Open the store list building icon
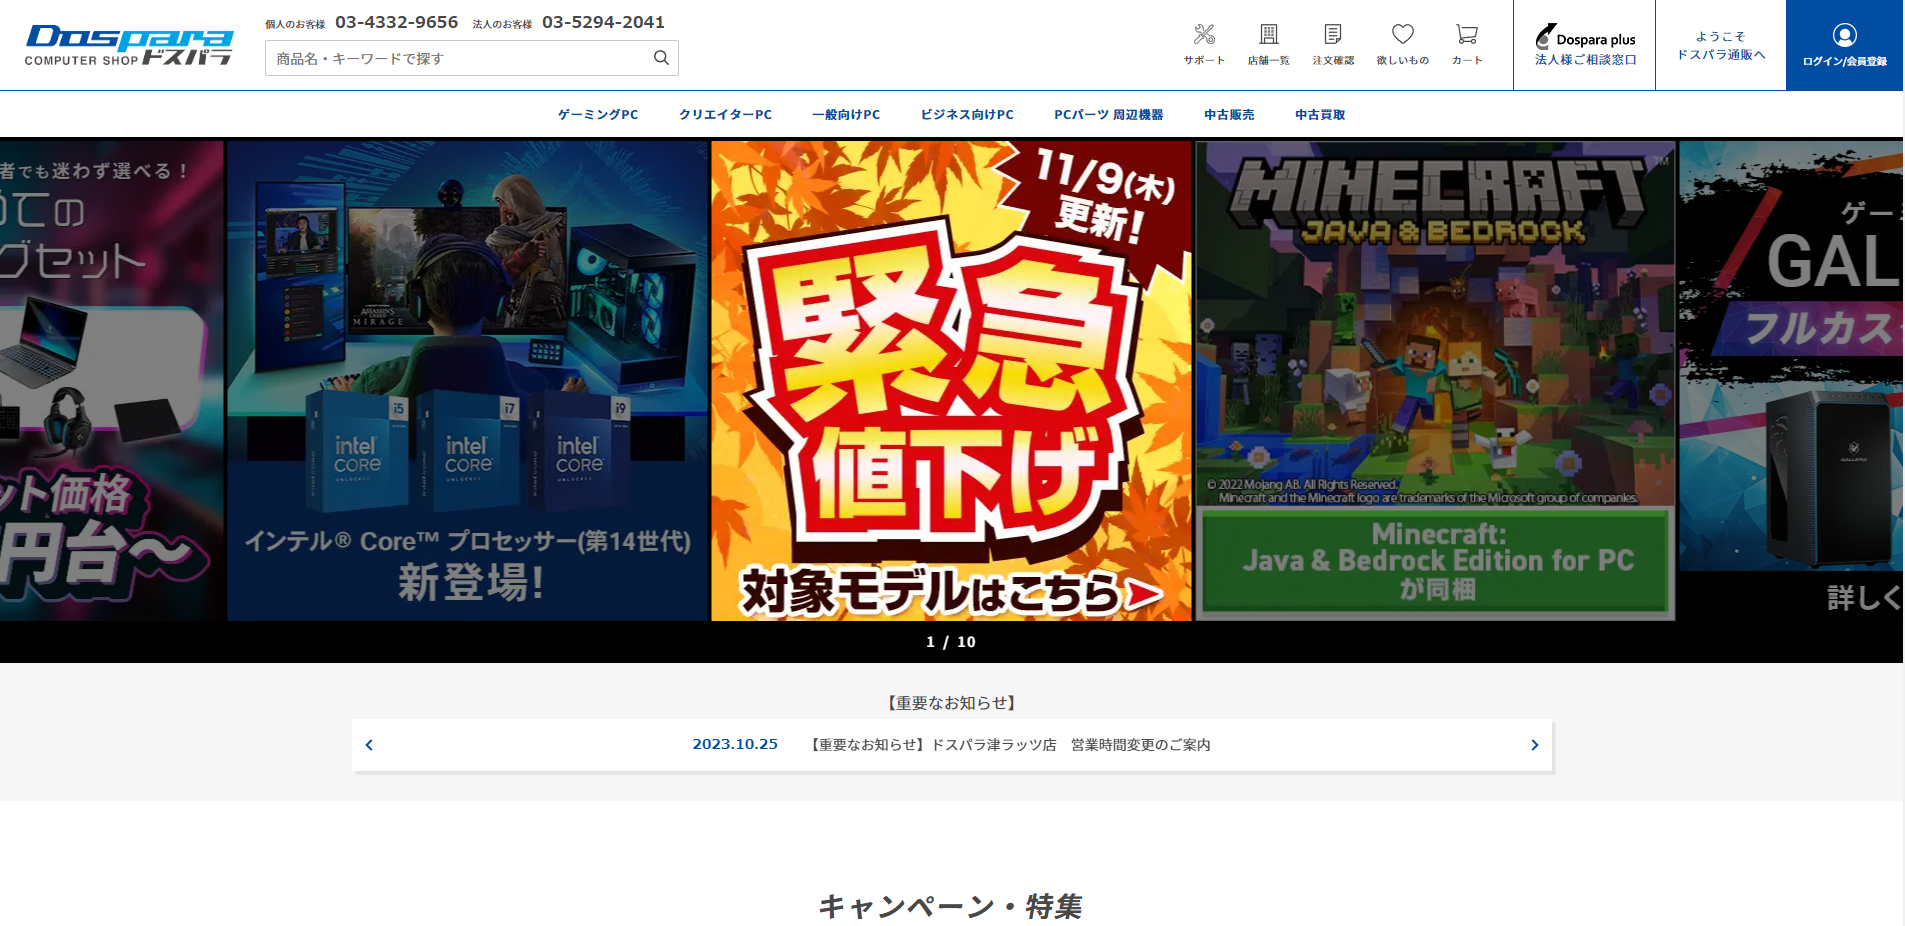This screenshot has height=926, width=1905. (x=1268, y=37)
